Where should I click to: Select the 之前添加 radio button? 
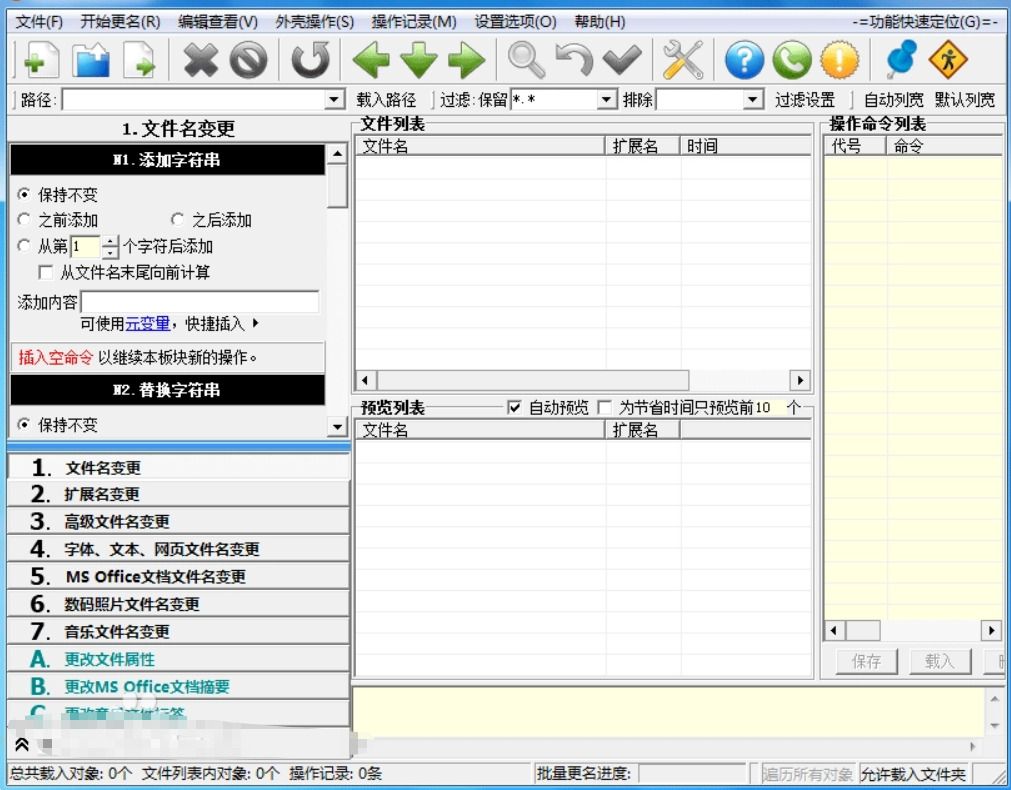25,220
